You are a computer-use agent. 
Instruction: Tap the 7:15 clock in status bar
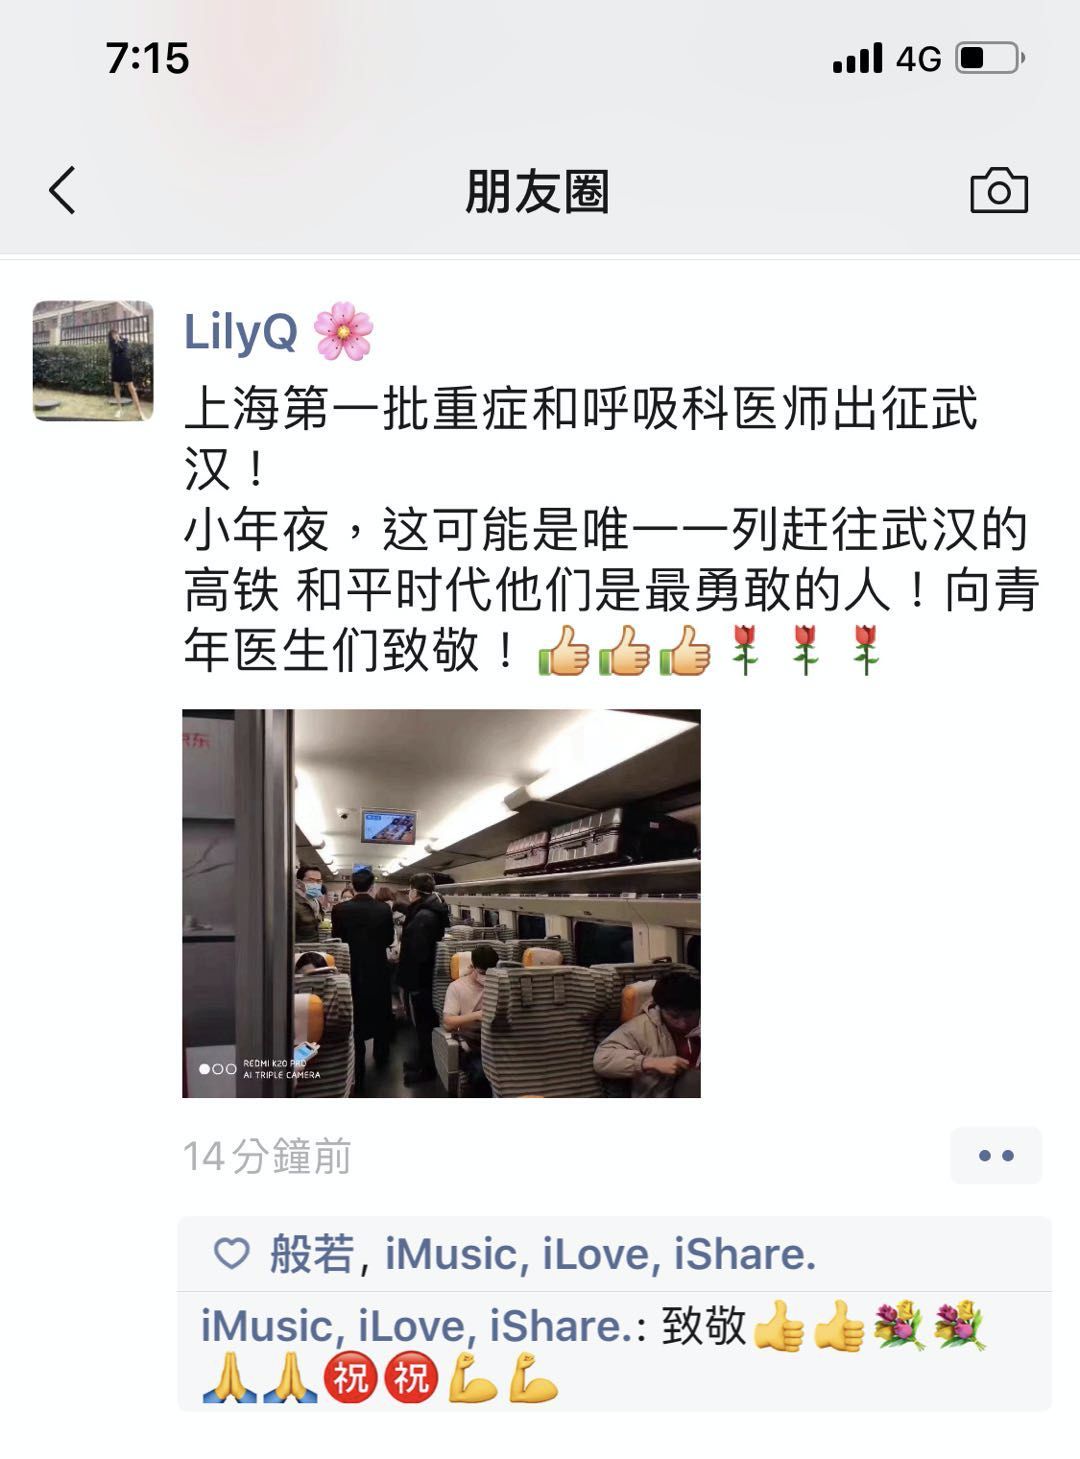pyautogui.click(x=147, y=58)
